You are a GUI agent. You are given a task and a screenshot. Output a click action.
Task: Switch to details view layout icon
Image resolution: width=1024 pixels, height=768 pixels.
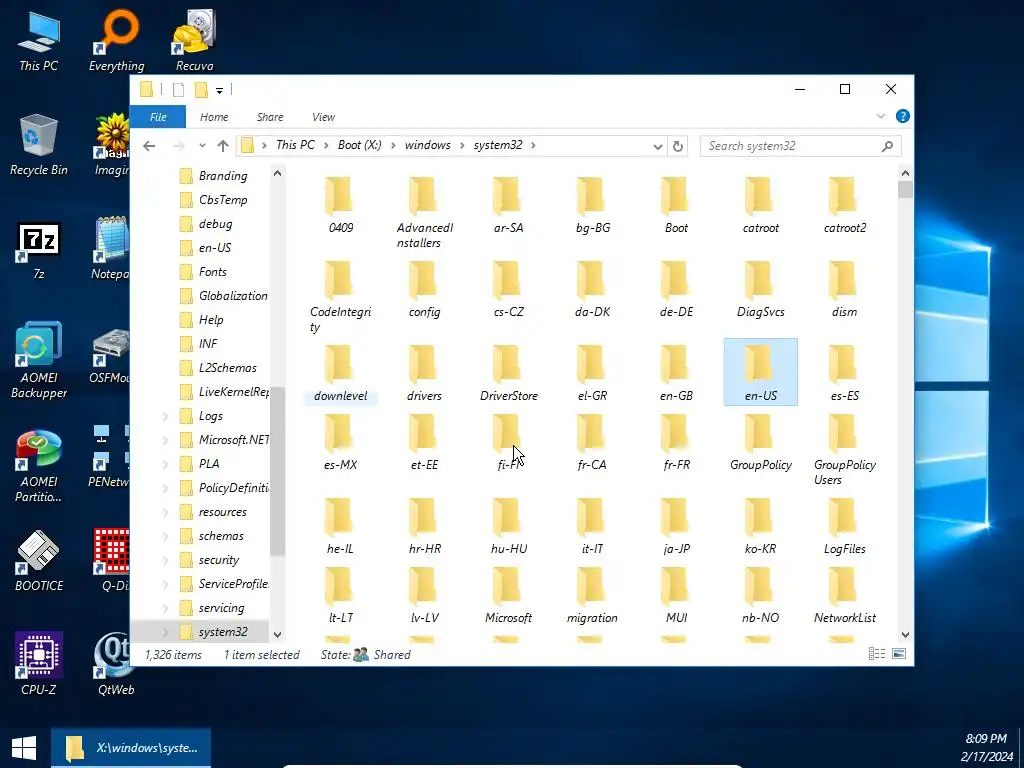click(876, 654)
